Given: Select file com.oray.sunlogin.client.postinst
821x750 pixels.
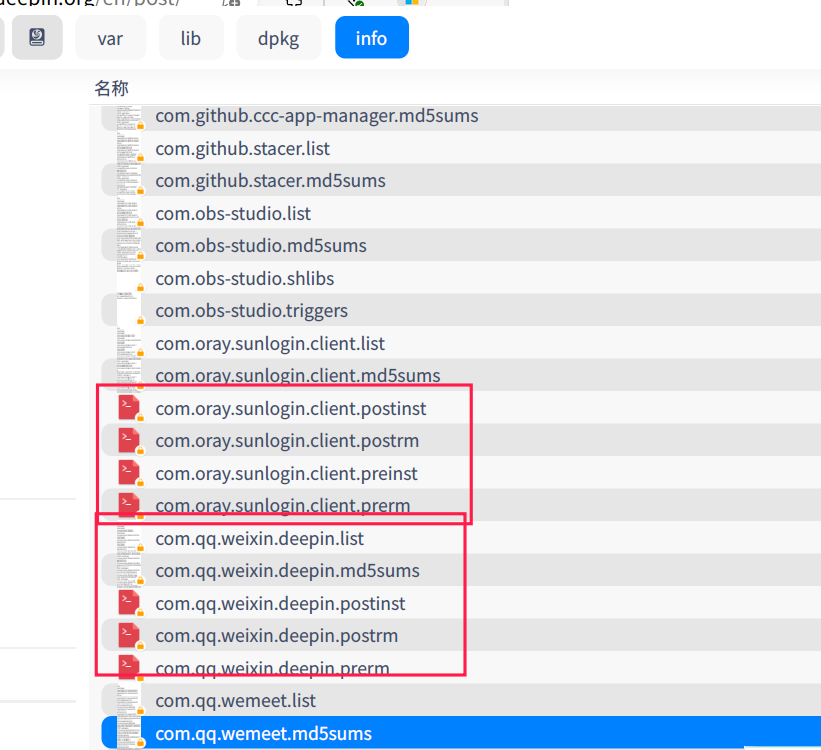Looking at the screenshot, I should point(461,408).
